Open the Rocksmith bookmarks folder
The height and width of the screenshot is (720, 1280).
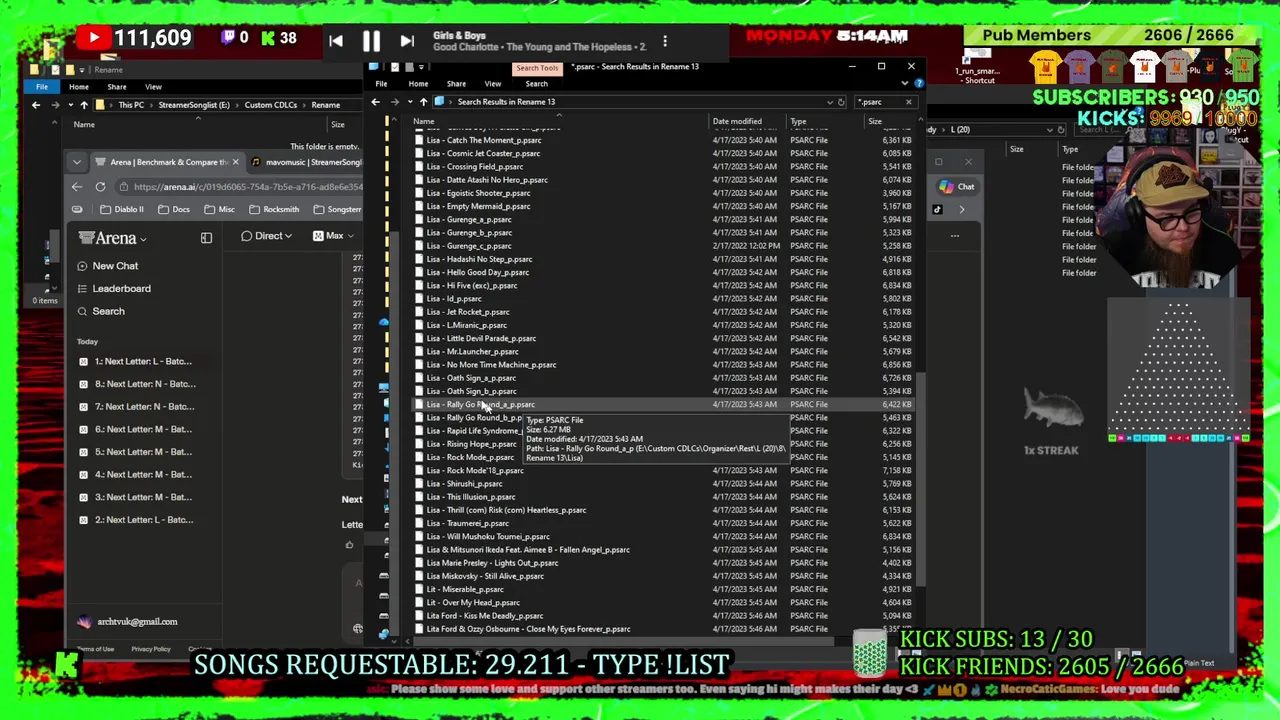point(273,209)
